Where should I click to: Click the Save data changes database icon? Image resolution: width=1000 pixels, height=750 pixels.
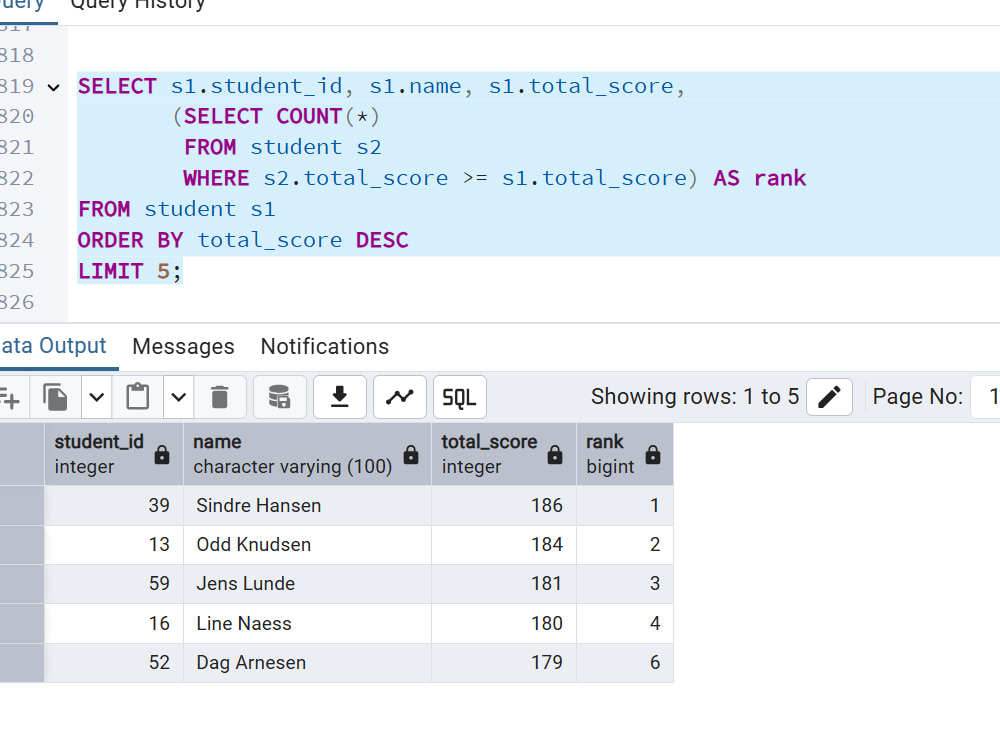(279, 397)
